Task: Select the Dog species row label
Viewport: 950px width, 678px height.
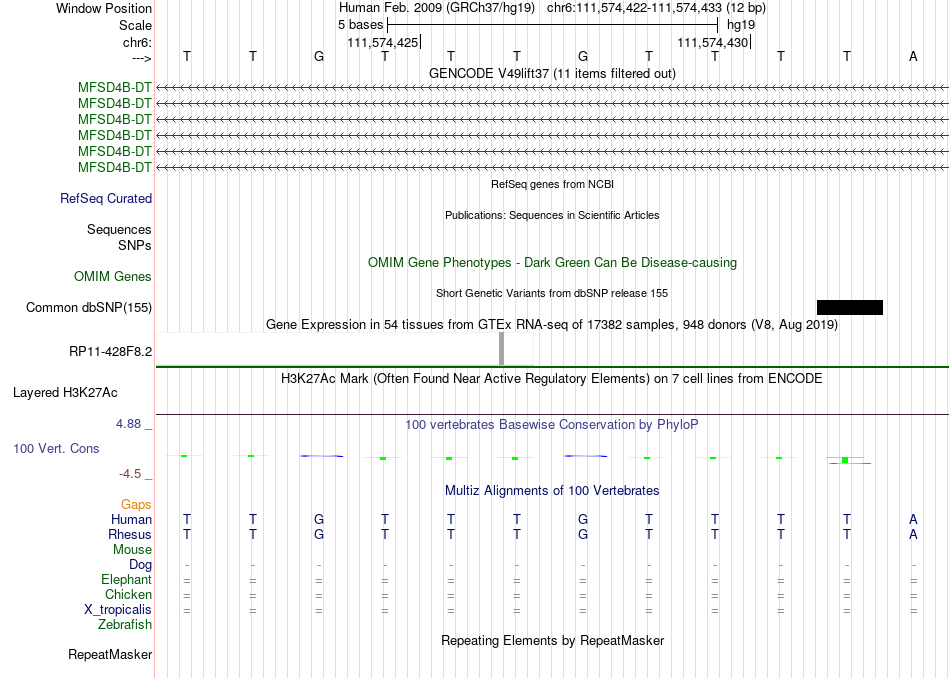Action: click(x=140, y=565)
